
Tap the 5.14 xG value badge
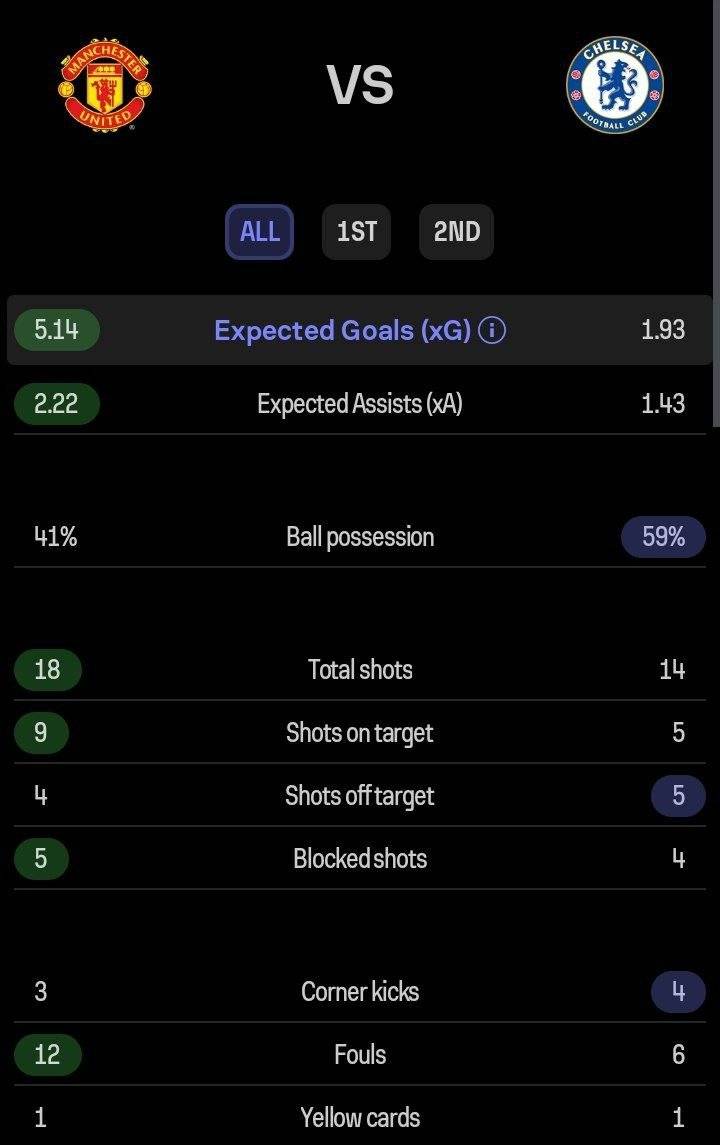click(x=57, y=329)
